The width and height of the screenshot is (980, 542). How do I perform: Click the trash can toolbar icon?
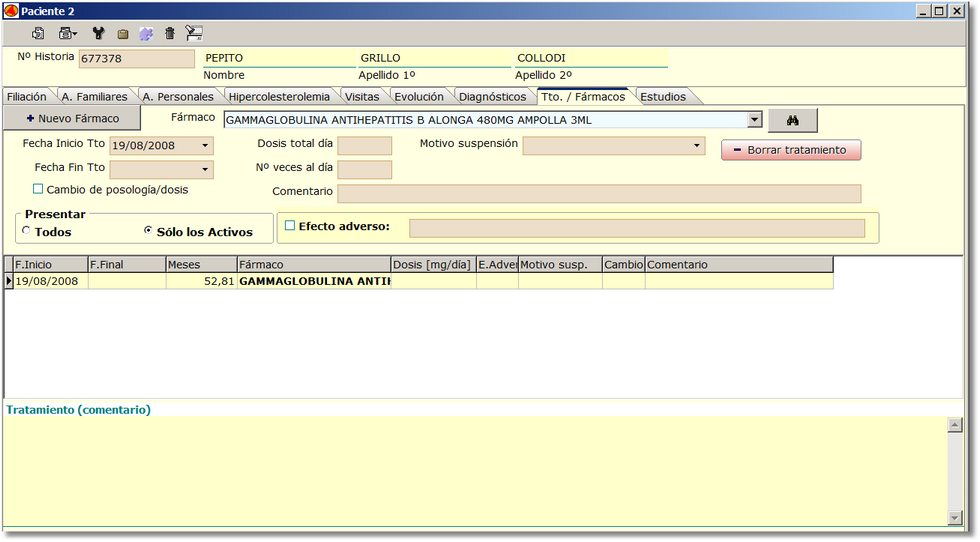169,34
